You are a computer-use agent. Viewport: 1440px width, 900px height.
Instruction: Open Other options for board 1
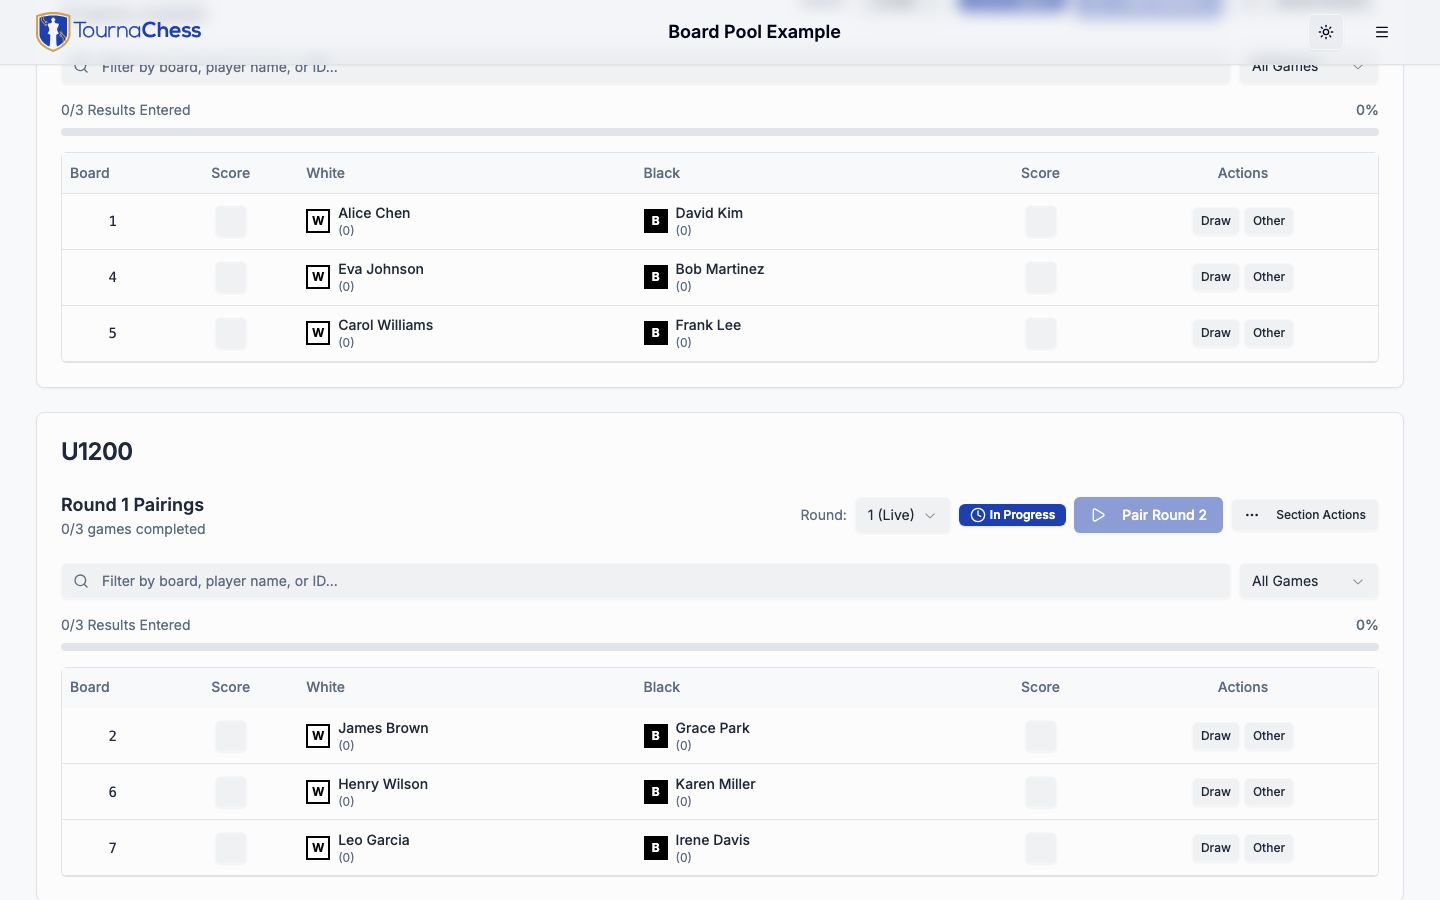[x=1269, y=221]
